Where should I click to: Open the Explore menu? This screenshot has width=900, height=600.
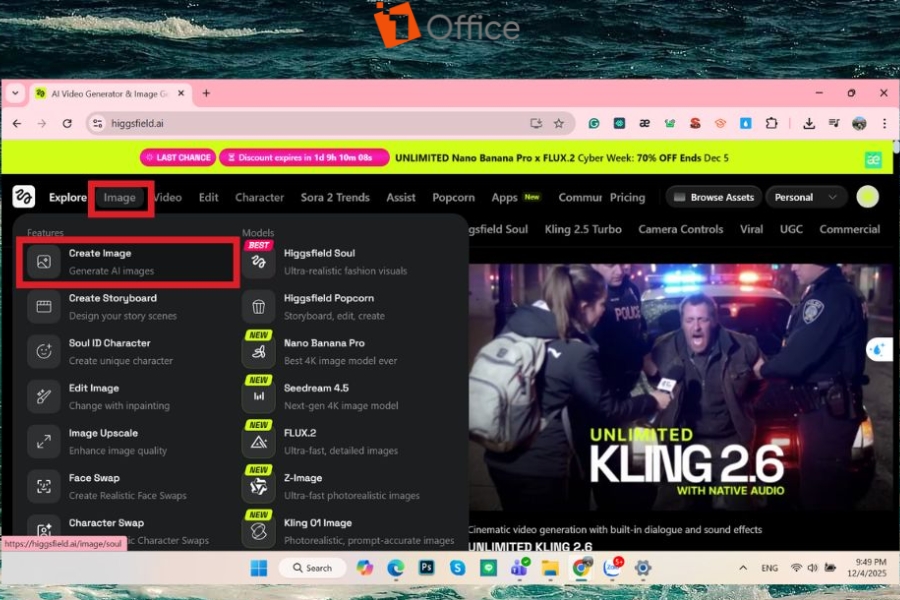67,198
